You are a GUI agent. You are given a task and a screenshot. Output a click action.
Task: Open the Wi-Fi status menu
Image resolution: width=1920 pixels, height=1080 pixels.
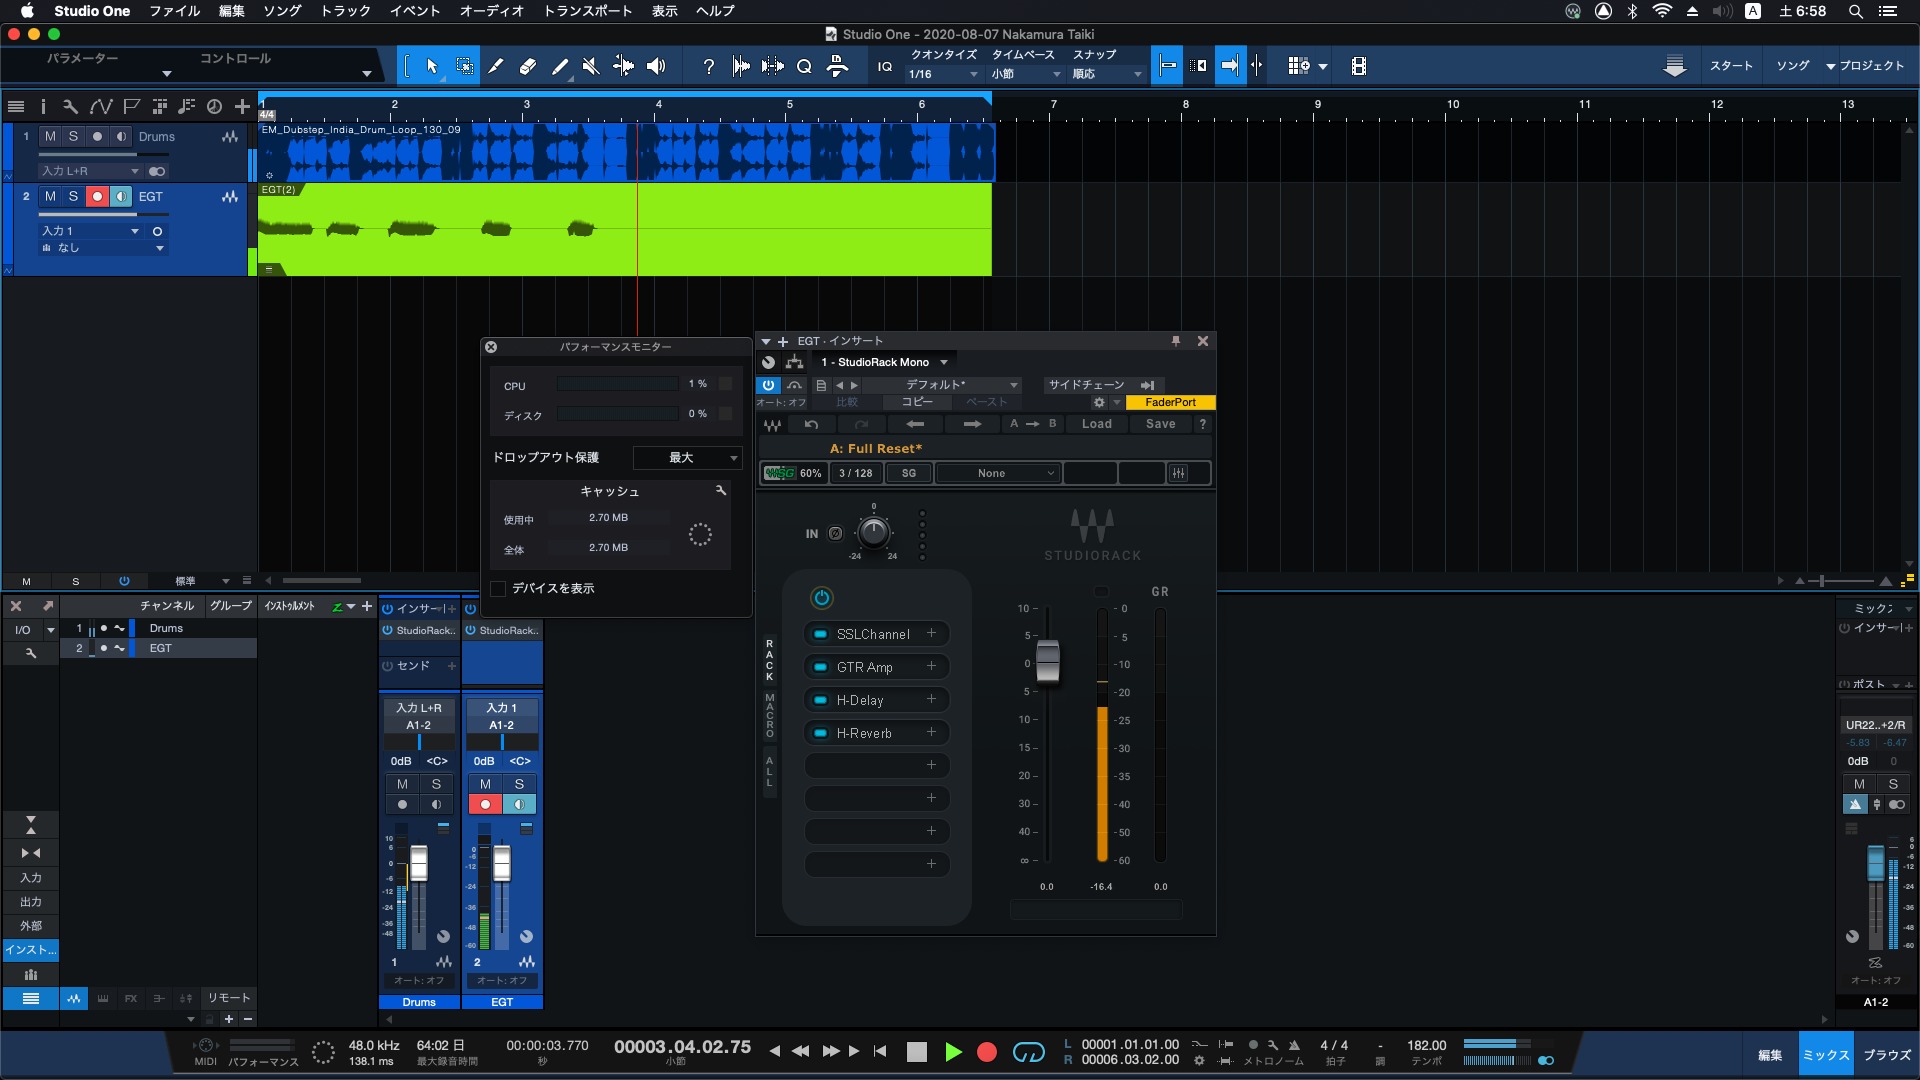coord(1662,11)
